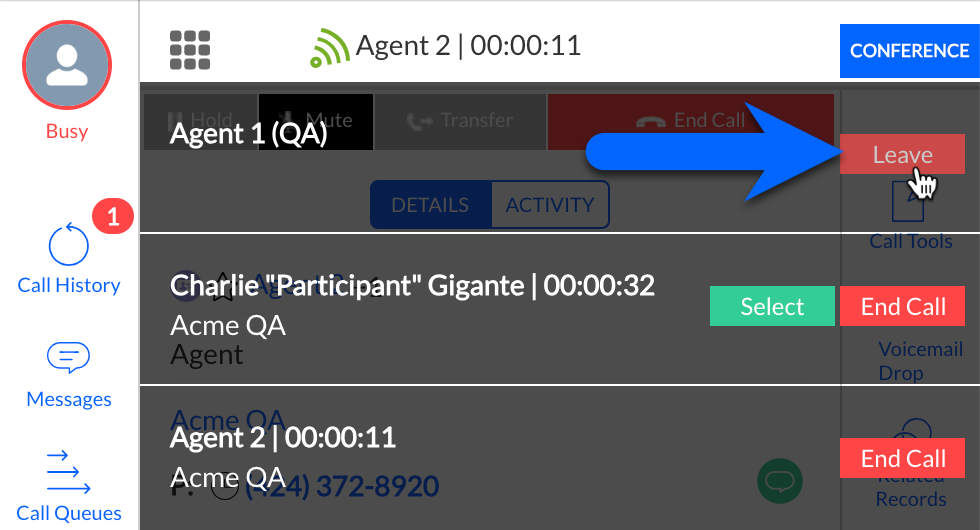Open the Call History icon
The width and height of the screenshot is (980, 530).
[69, 245]
